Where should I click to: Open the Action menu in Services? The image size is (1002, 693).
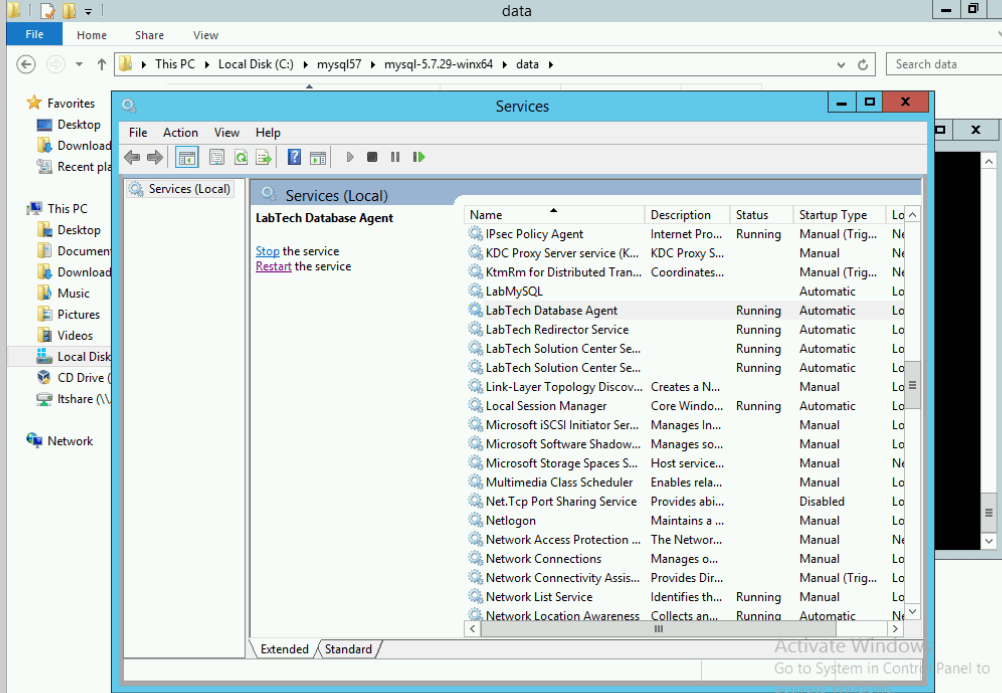180,132
